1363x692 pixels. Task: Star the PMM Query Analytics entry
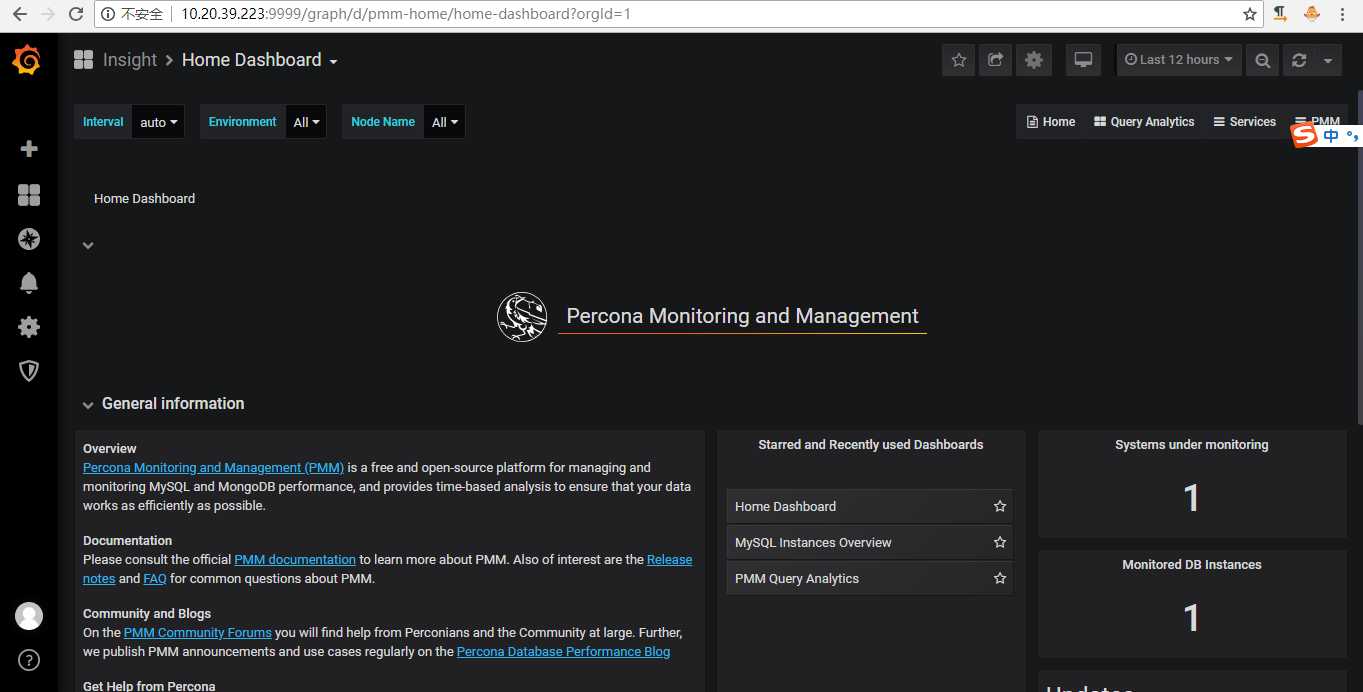coord(999,578)
